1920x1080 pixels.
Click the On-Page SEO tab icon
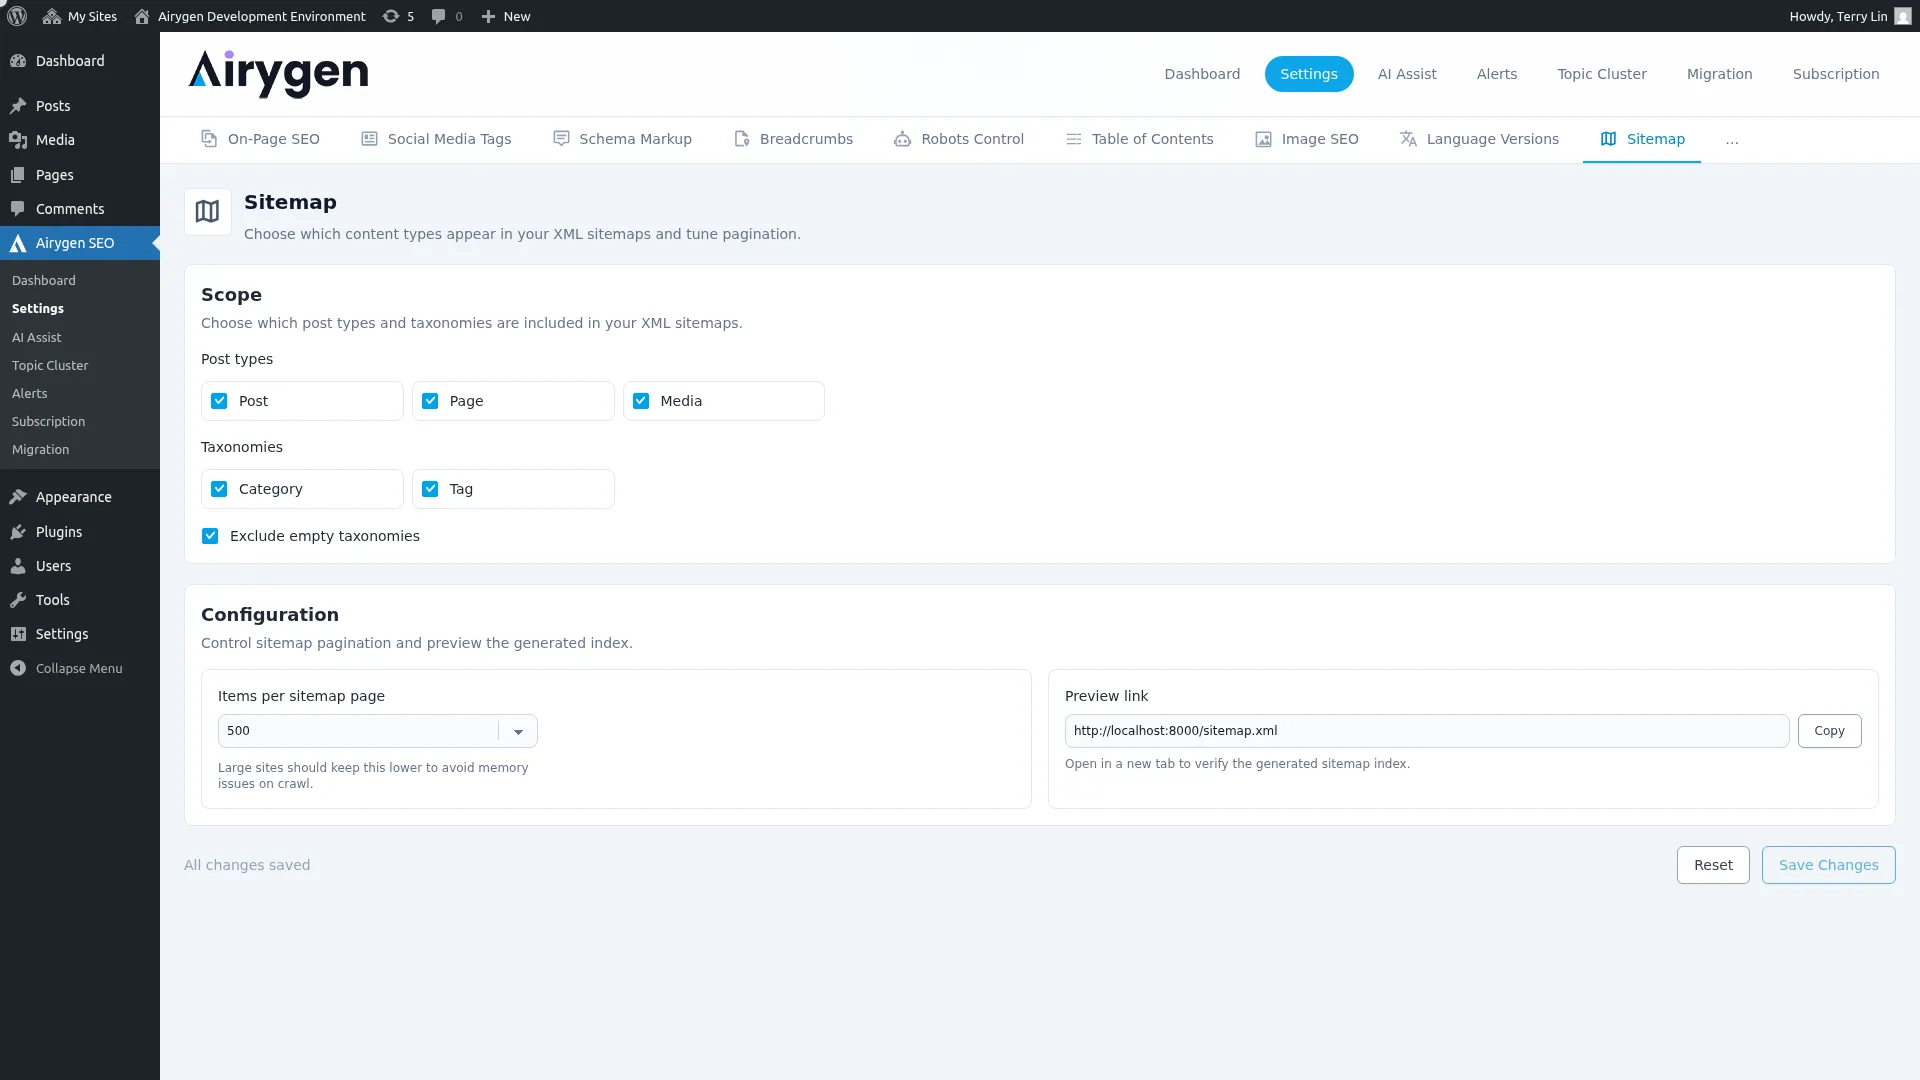pyautogui.click(x=209, y=139)
